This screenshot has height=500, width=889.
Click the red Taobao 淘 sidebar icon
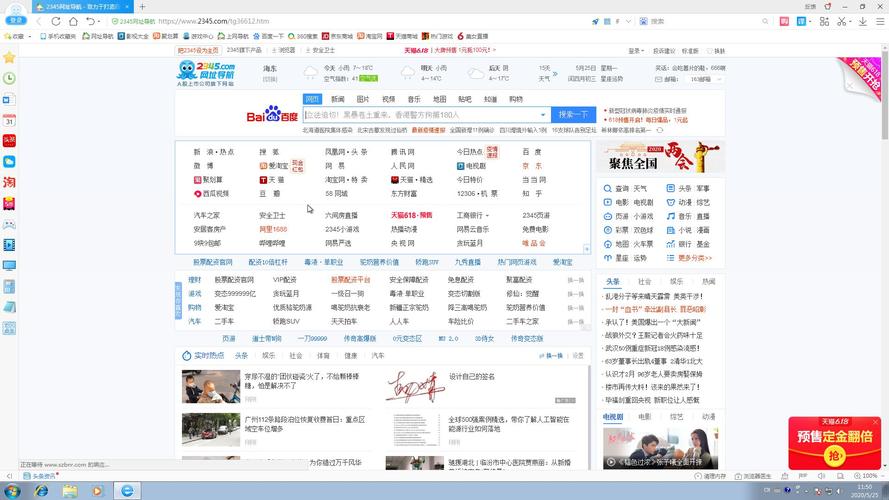point(9,182)
